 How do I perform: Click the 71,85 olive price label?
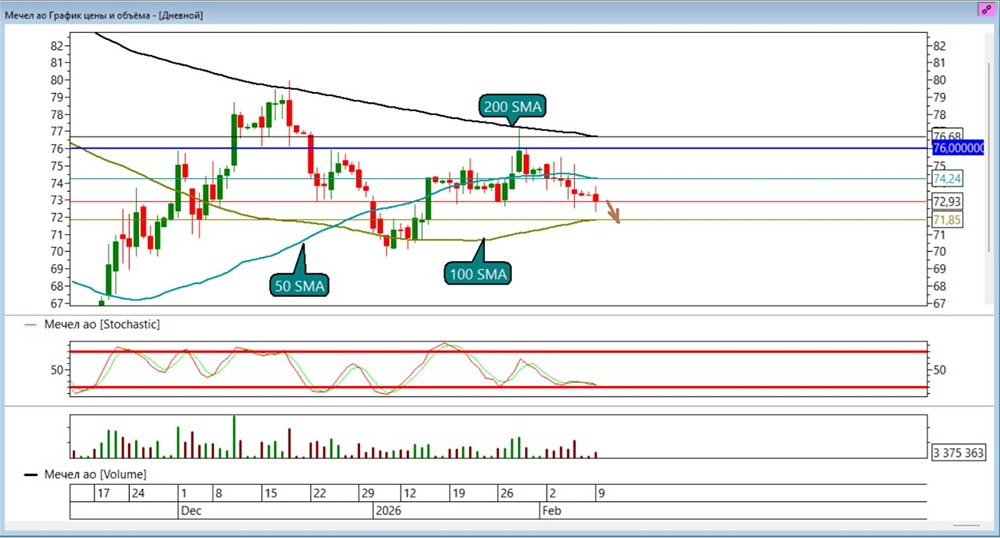pos(947,220)
